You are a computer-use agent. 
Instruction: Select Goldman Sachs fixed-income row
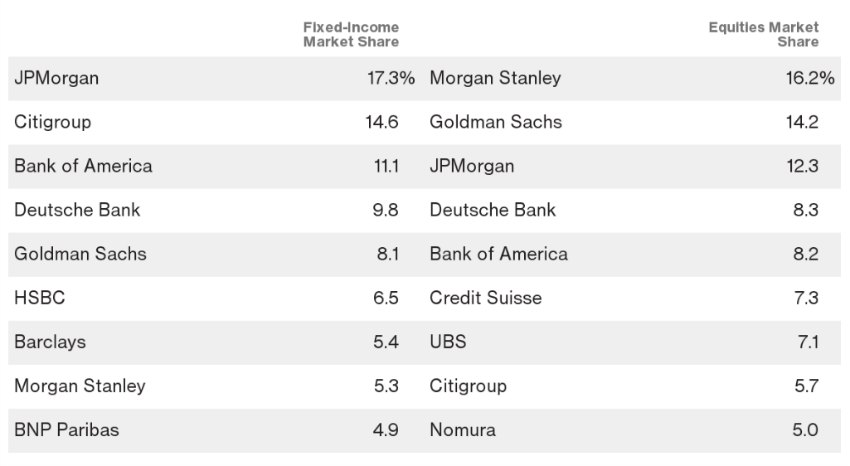pos(80,254)
